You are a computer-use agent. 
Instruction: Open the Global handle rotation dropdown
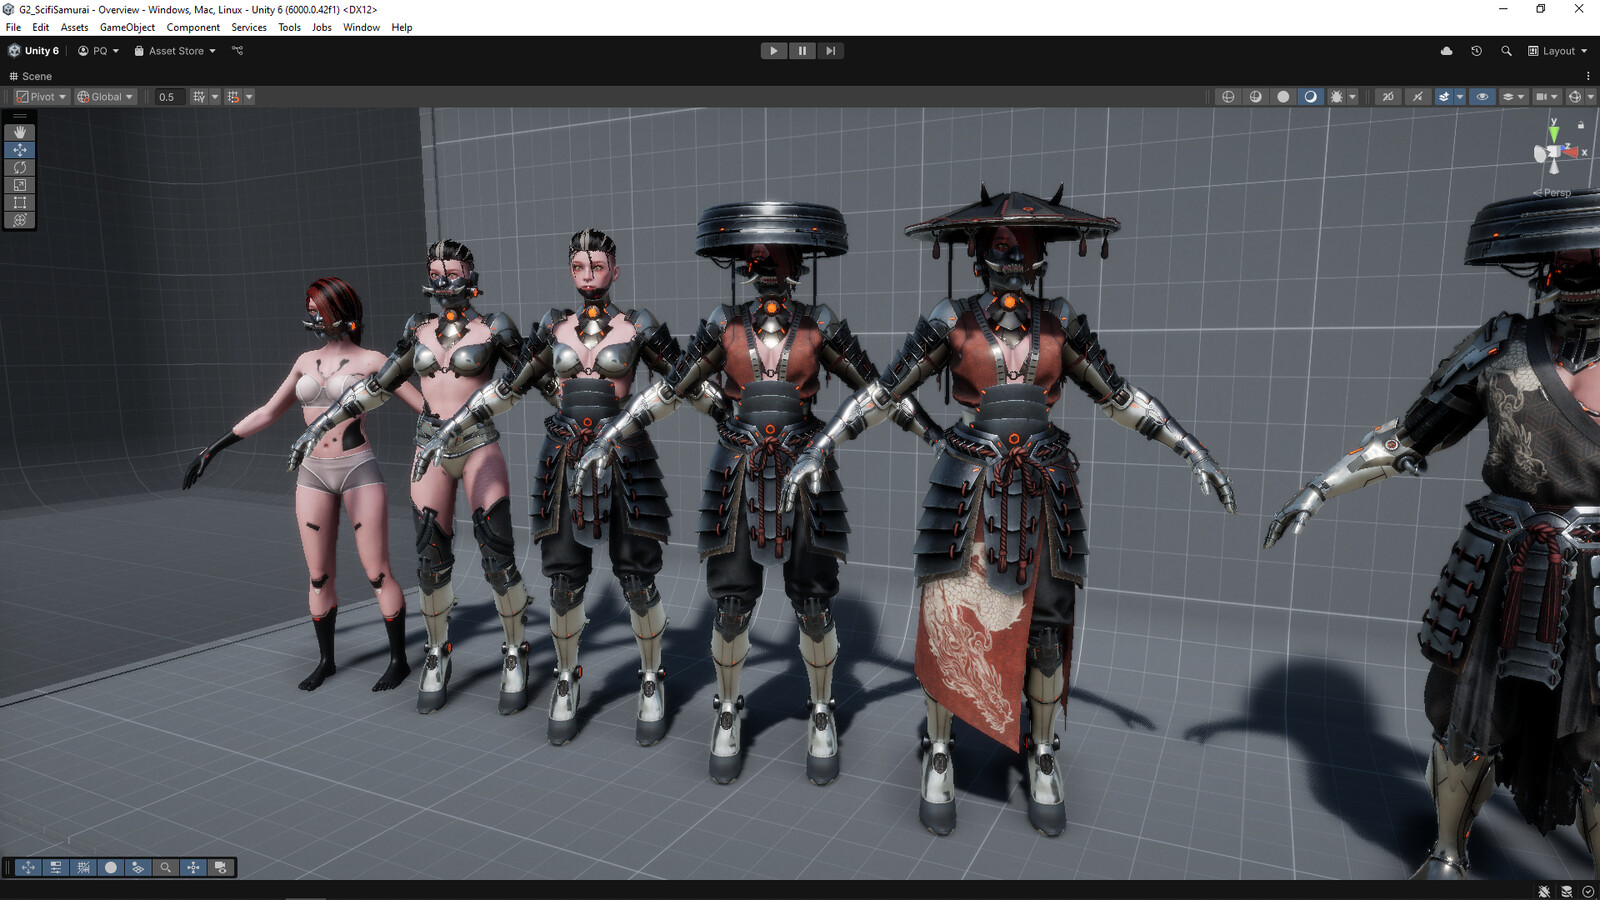pyautogui.click(x=105, y=97)
